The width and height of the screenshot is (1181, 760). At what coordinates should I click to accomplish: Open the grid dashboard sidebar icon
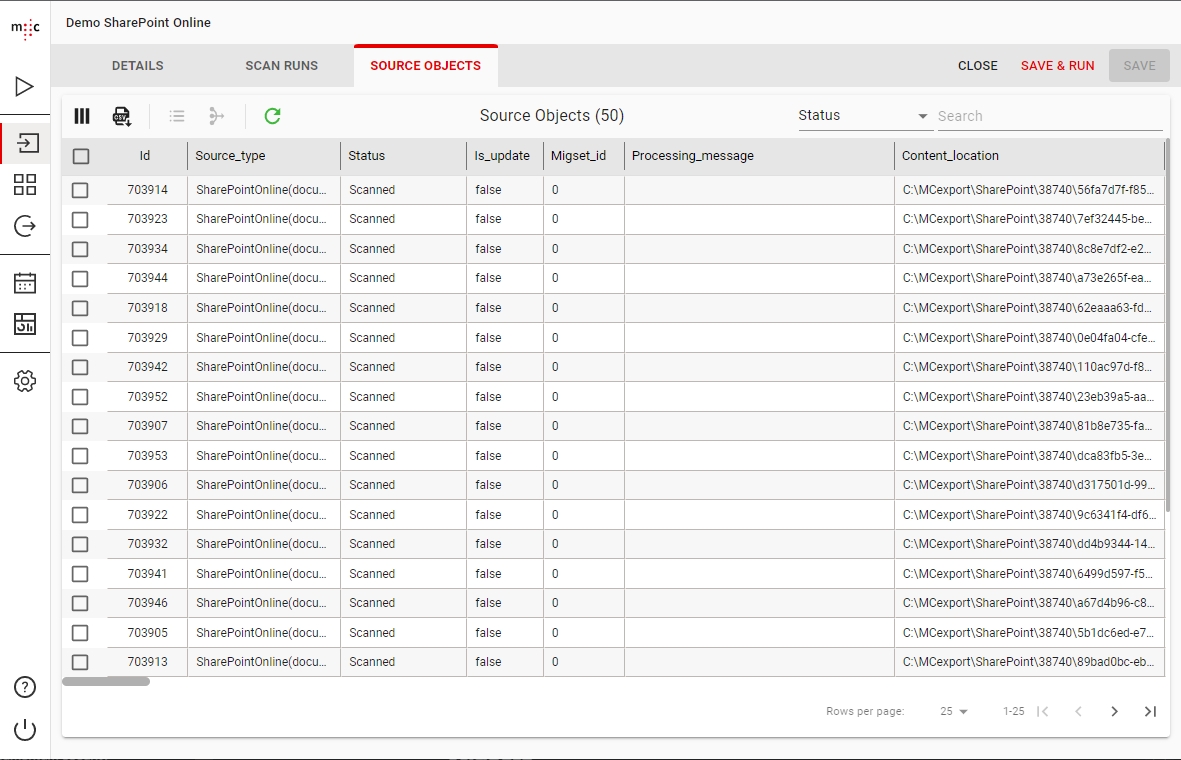click(25, 184)
